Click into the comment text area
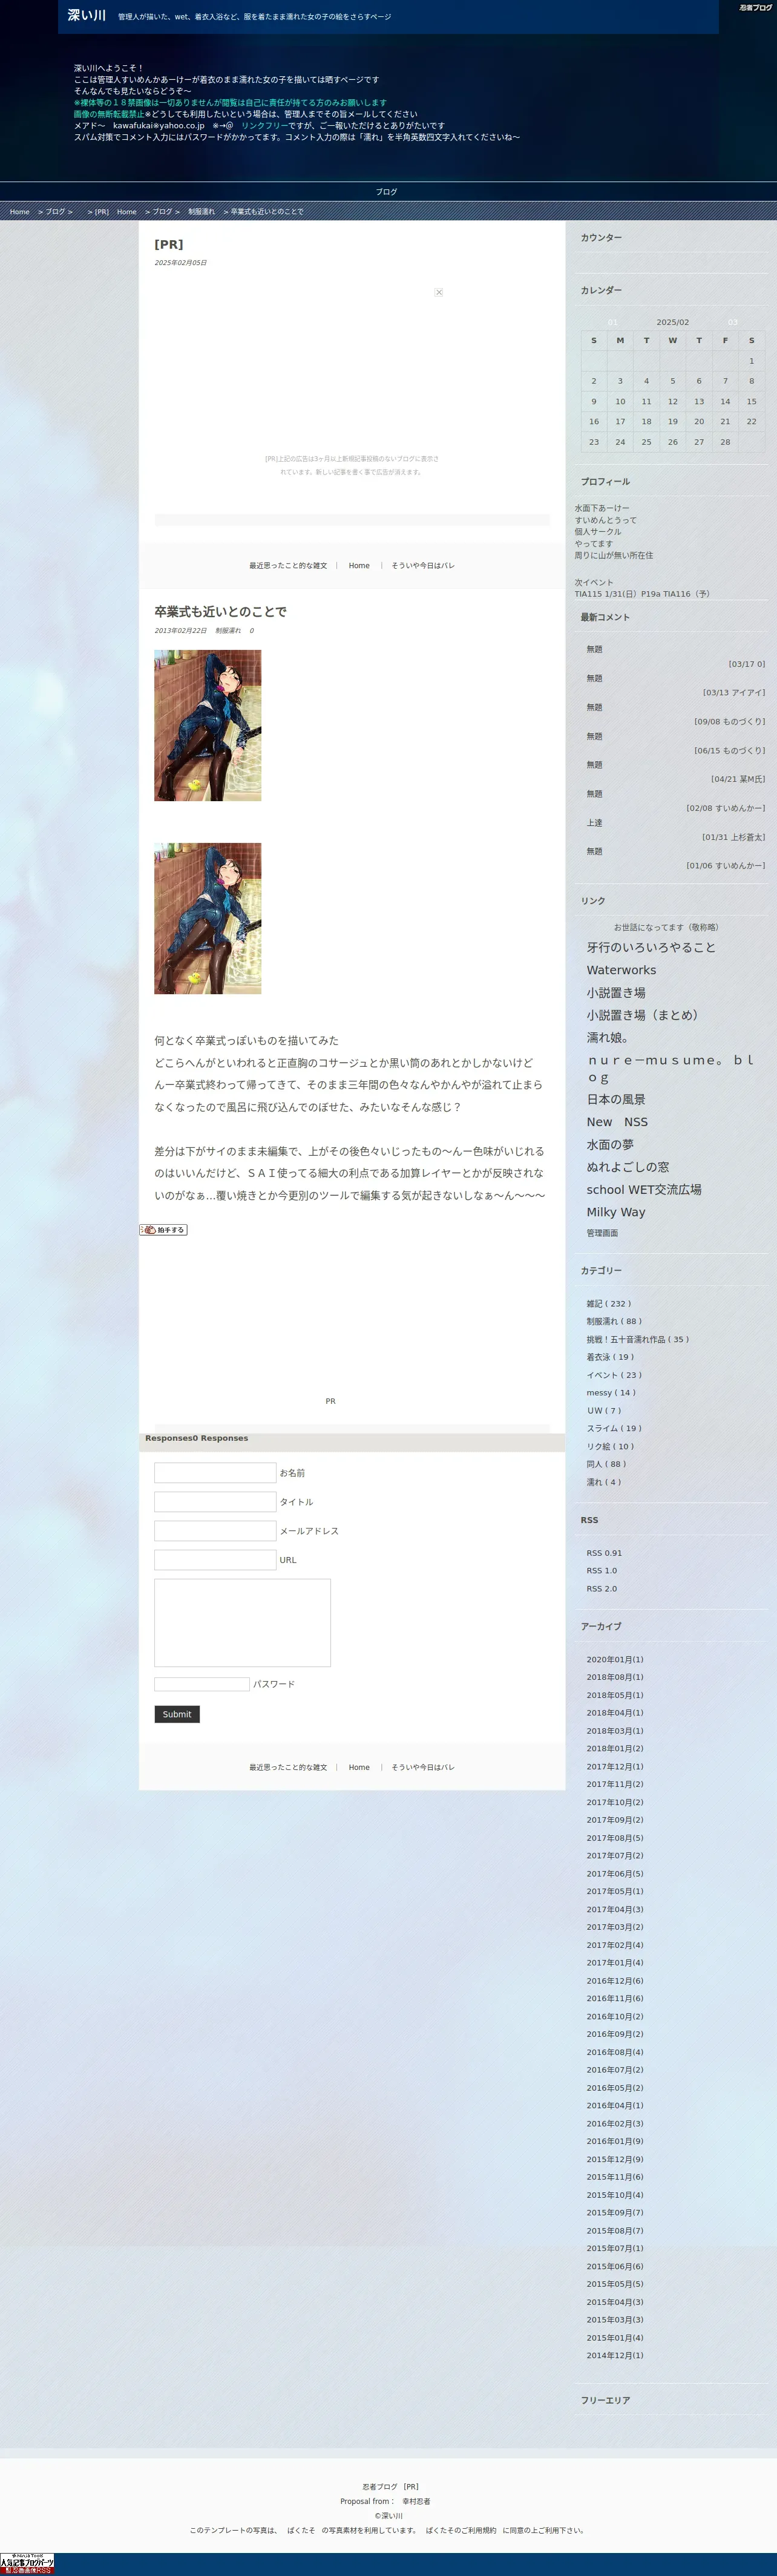 tap(242, 1623)
